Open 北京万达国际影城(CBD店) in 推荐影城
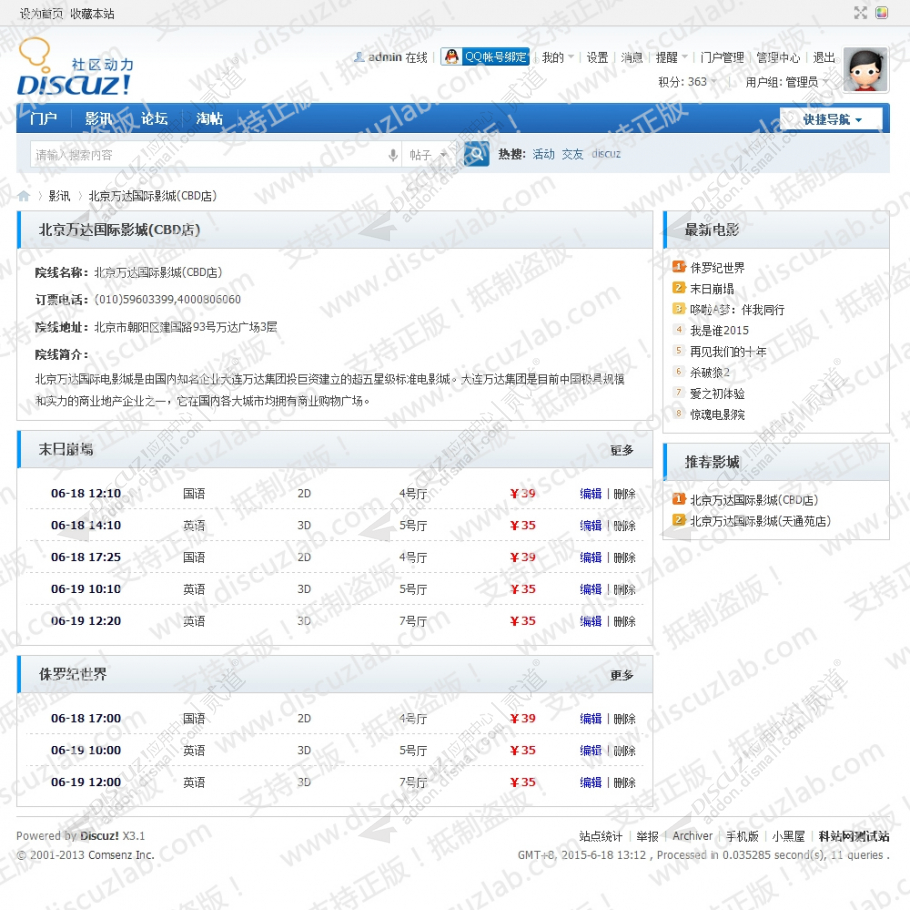The height and width of the screenshot is (910, 910). 754,500
